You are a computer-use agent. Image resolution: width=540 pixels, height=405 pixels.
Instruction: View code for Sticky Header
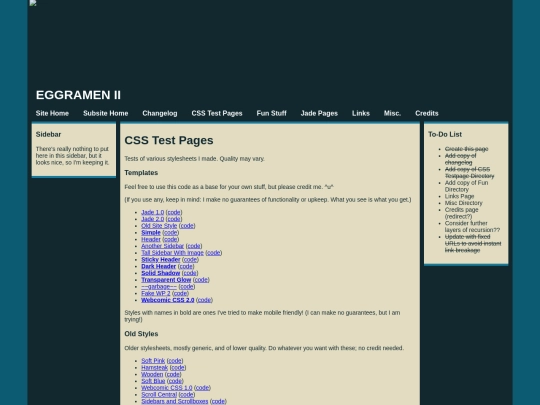190,259
